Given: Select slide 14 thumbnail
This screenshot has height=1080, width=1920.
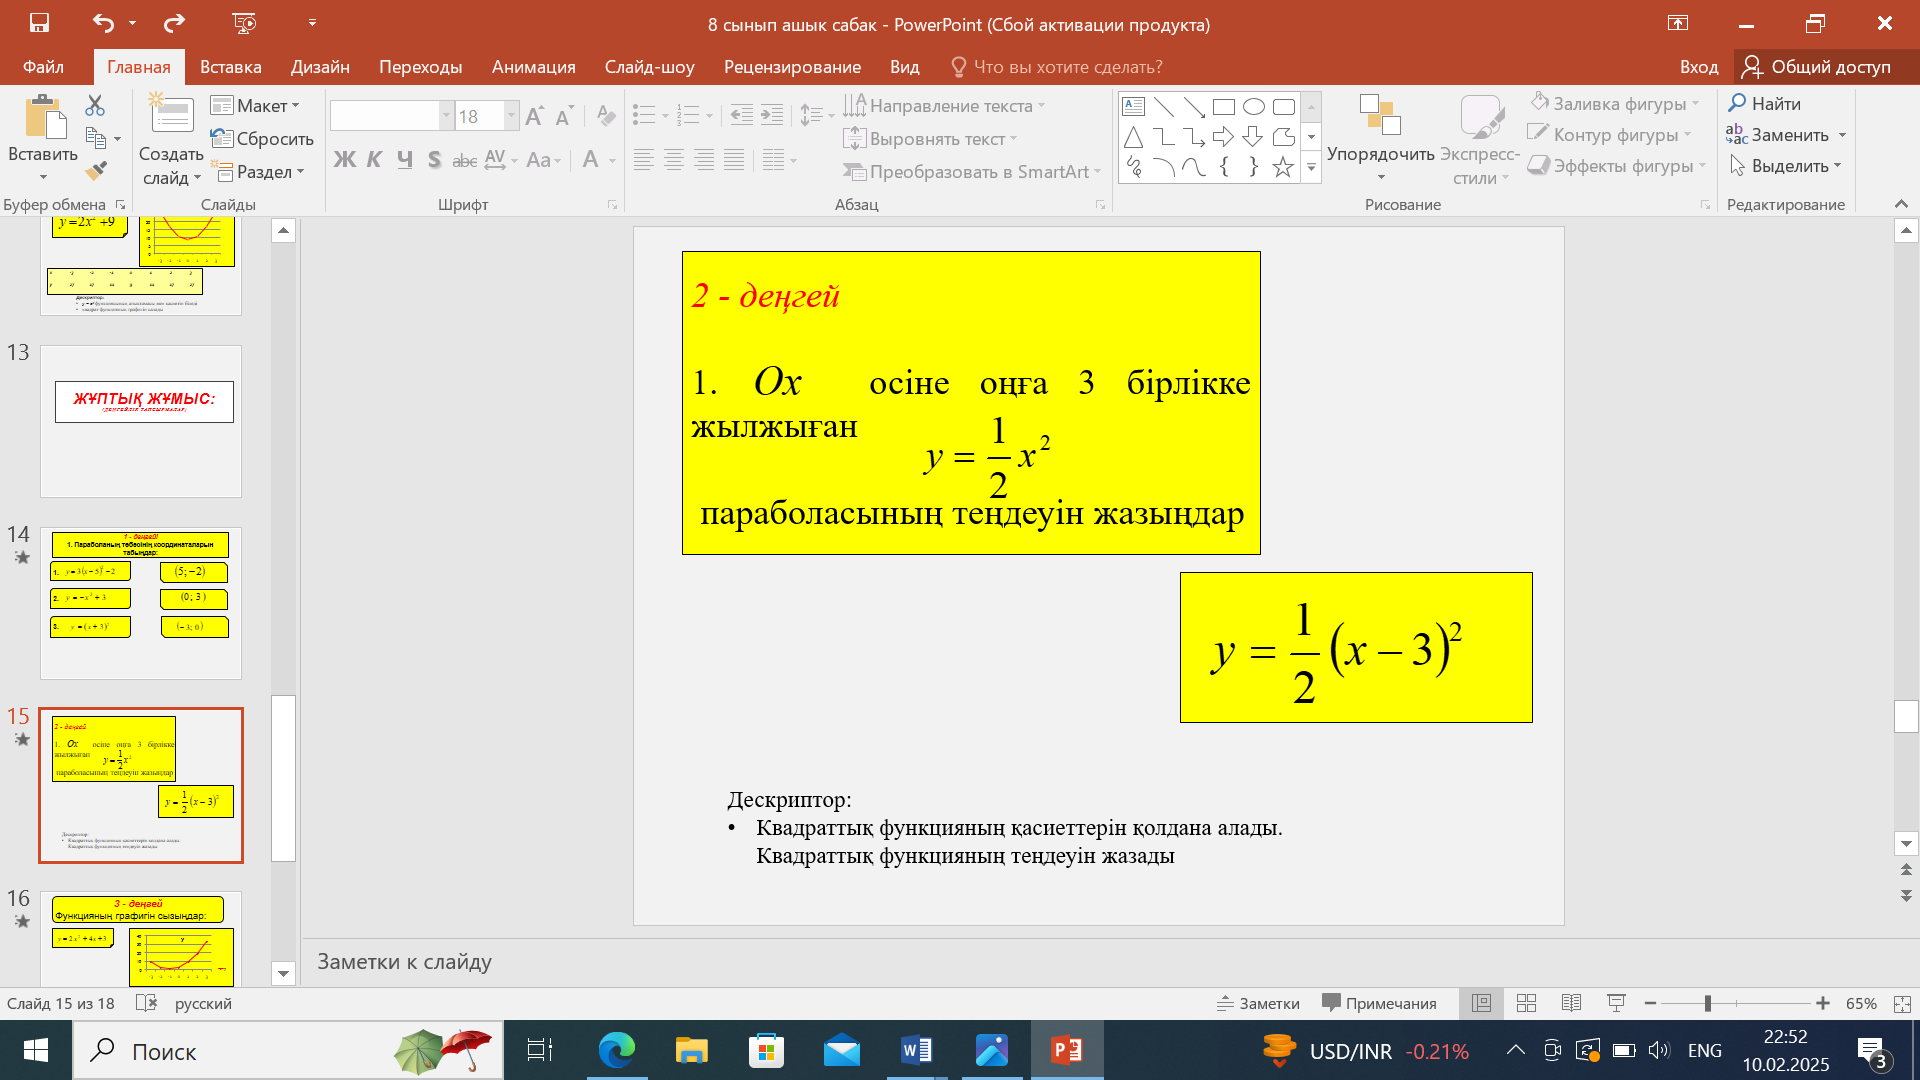Looking at the screenshot, I should (x=141, y=603).
